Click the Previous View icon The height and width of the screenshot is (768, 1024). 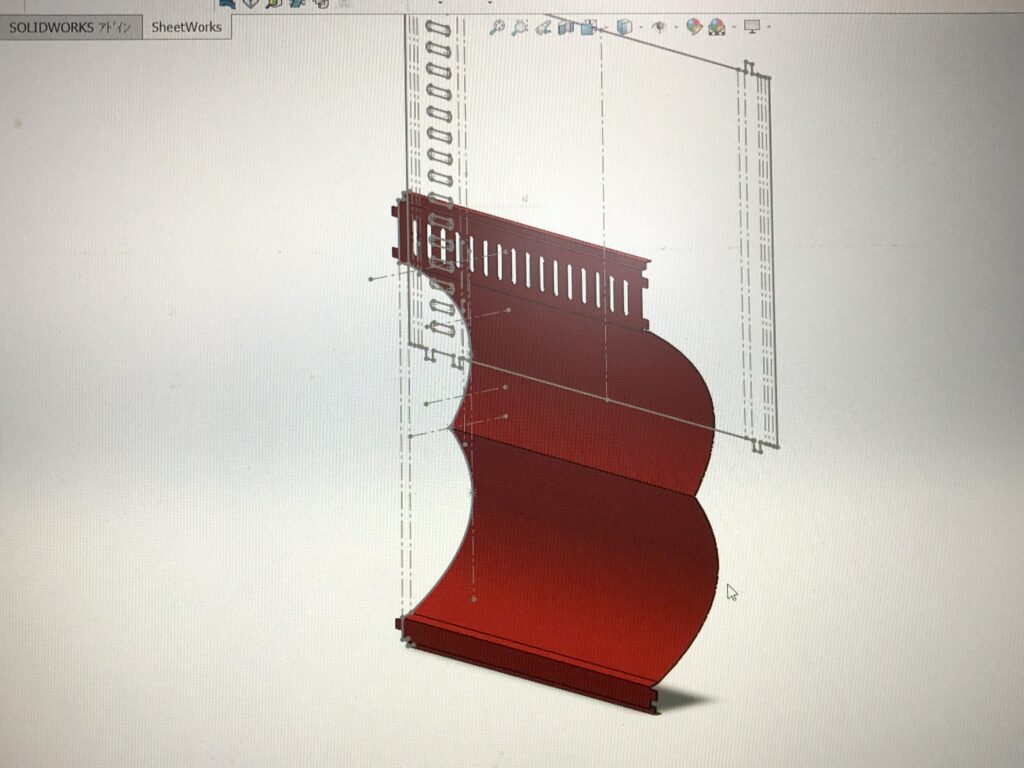click(543, 27)
